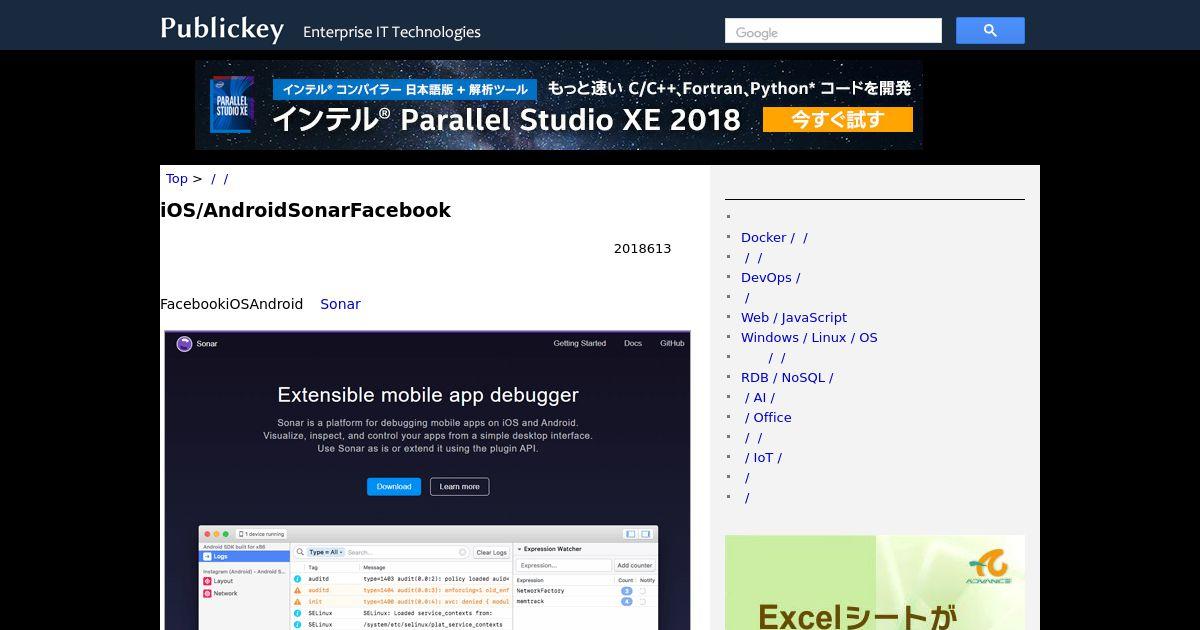The width and height of the screenshot is (1200, 630).
Task: Open the Sonar website screenshot image
Action: pyautogui.click(x=427, y=480)
